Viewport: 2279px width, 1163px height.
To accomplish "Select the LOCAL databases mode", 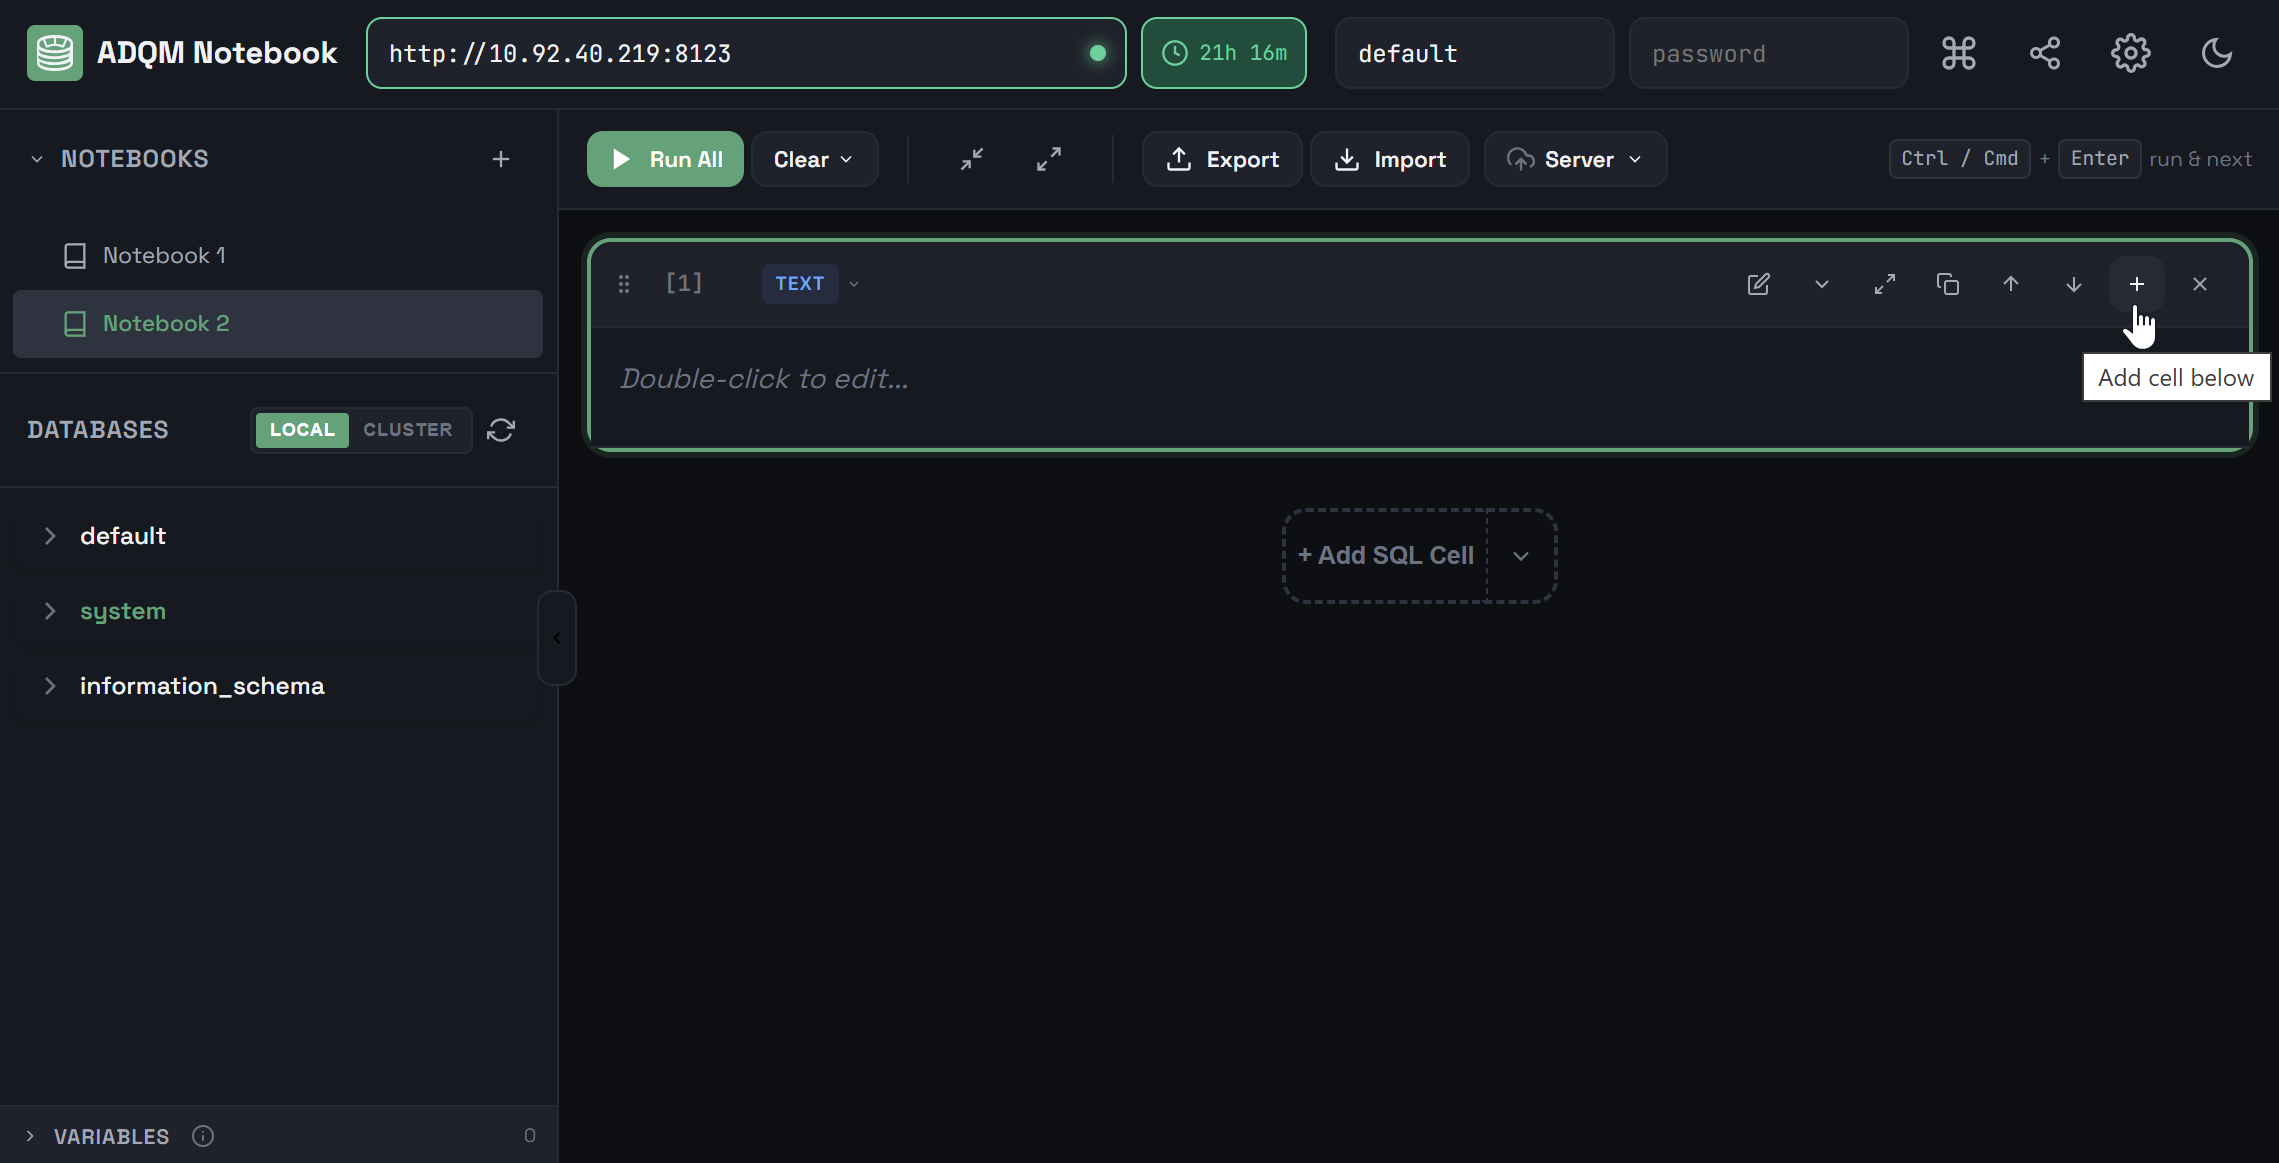I will [x=302, y=430].
